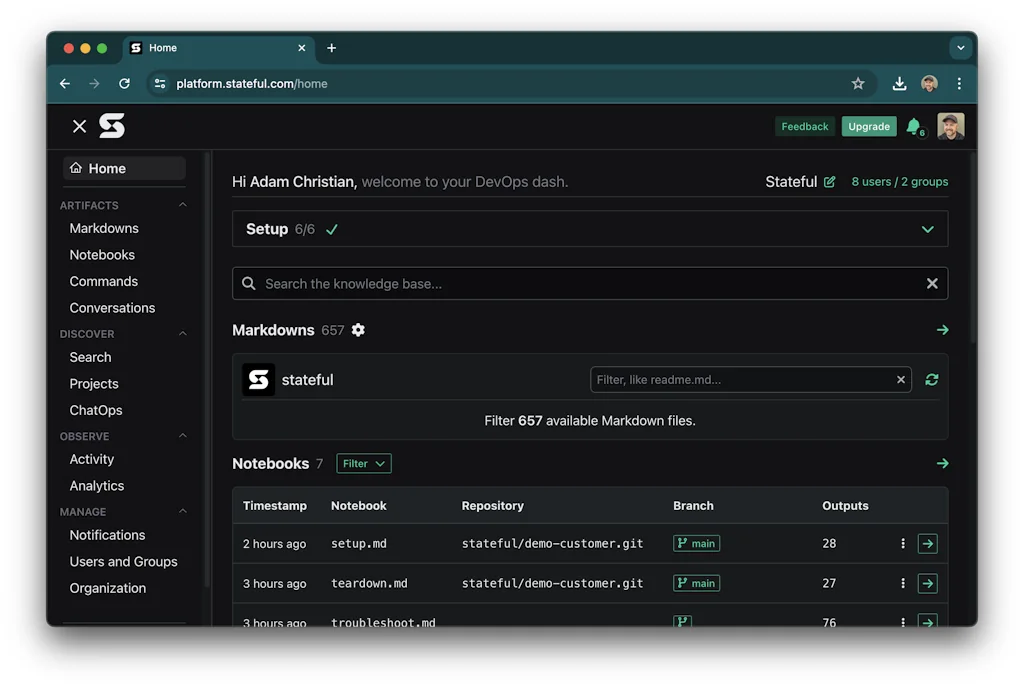Open the Filter dropdown for Notebooks
Viewport: 1024px width, 688px height.
pyautogui.click(x=363, y=463)
